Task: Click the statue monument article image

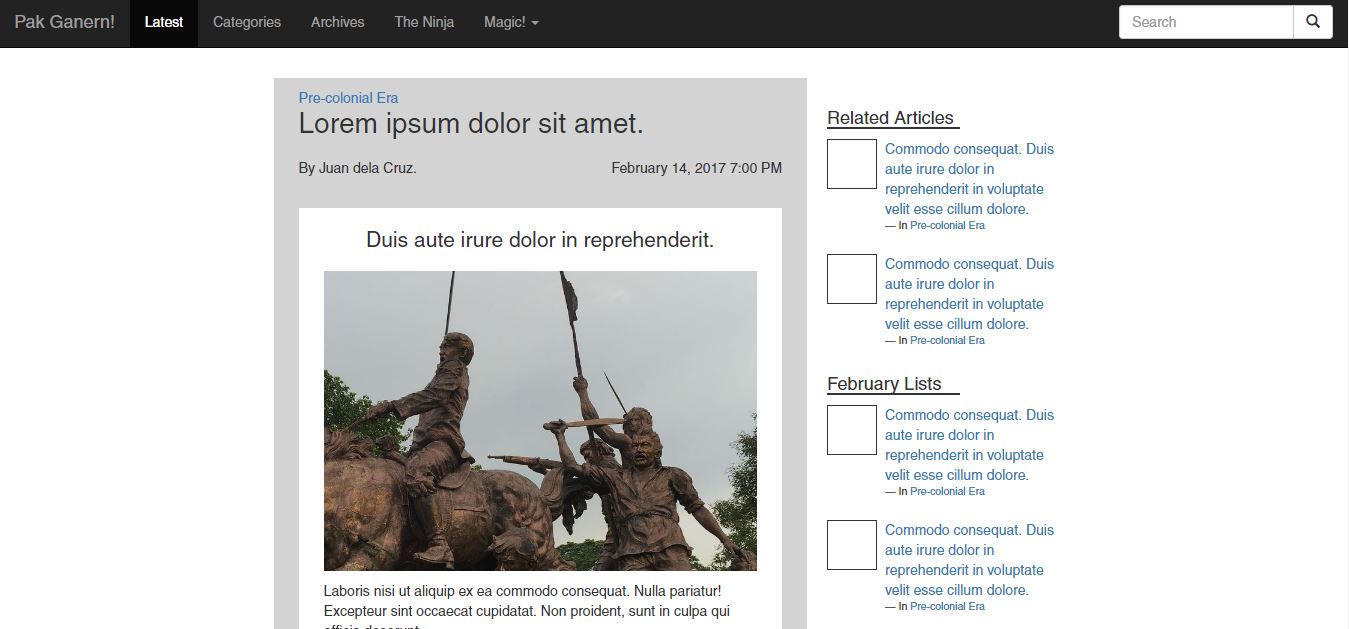Action: (x=540, y=420)
